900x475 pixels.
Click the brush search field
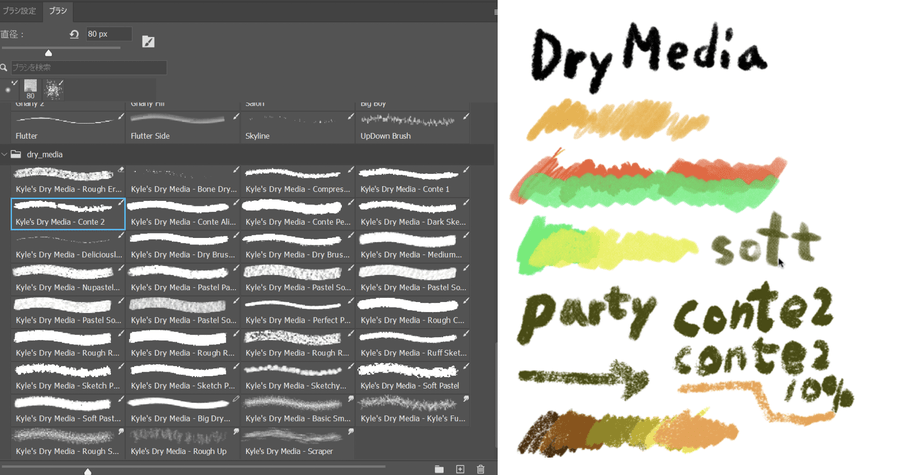point(88,68)
